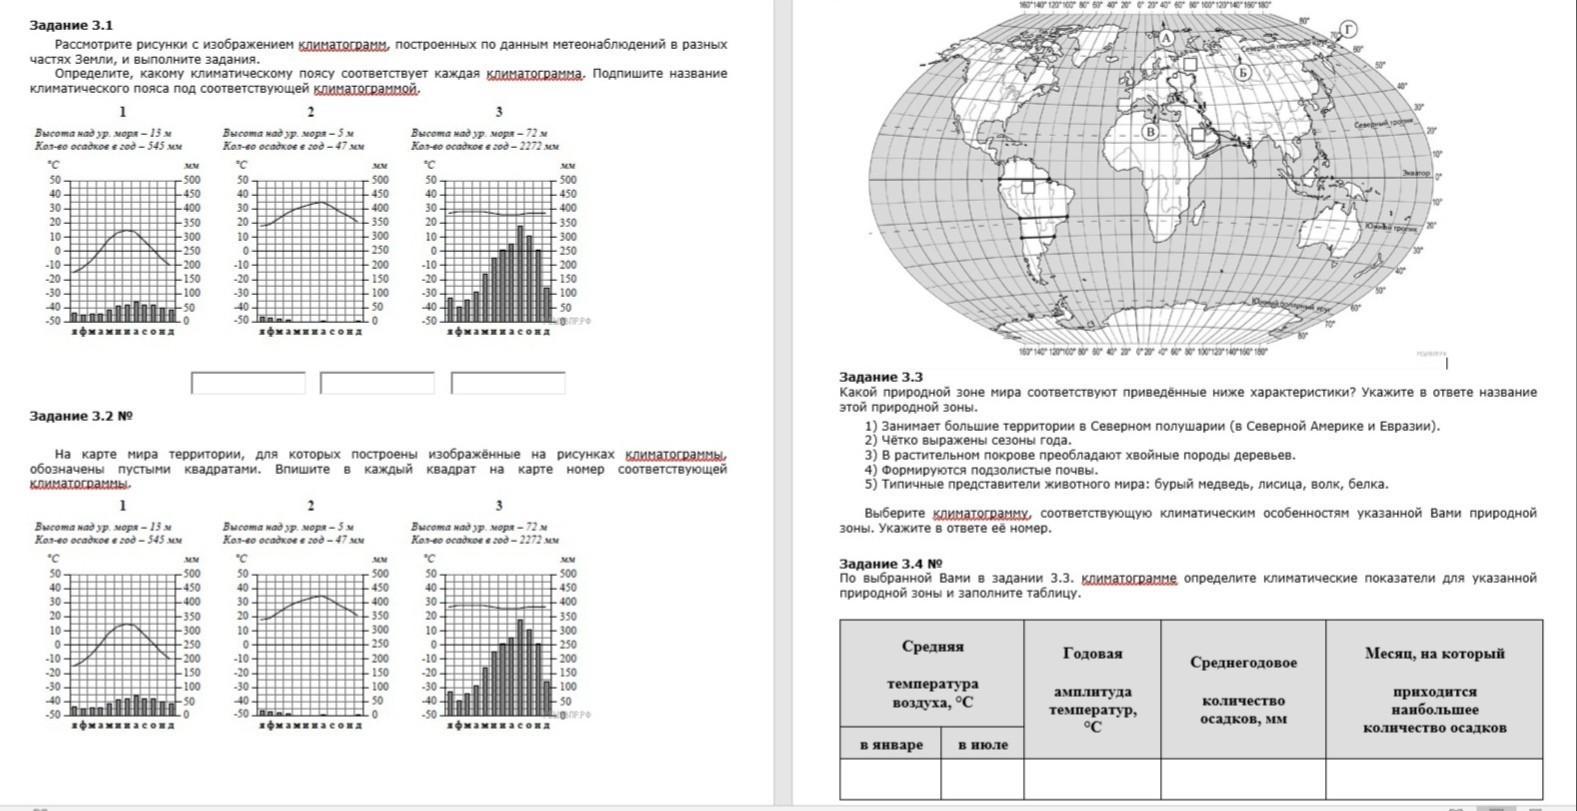Click the heading 'Задание 3.1'
Viewport: 1577px width, 811px height.
(72, 25)
